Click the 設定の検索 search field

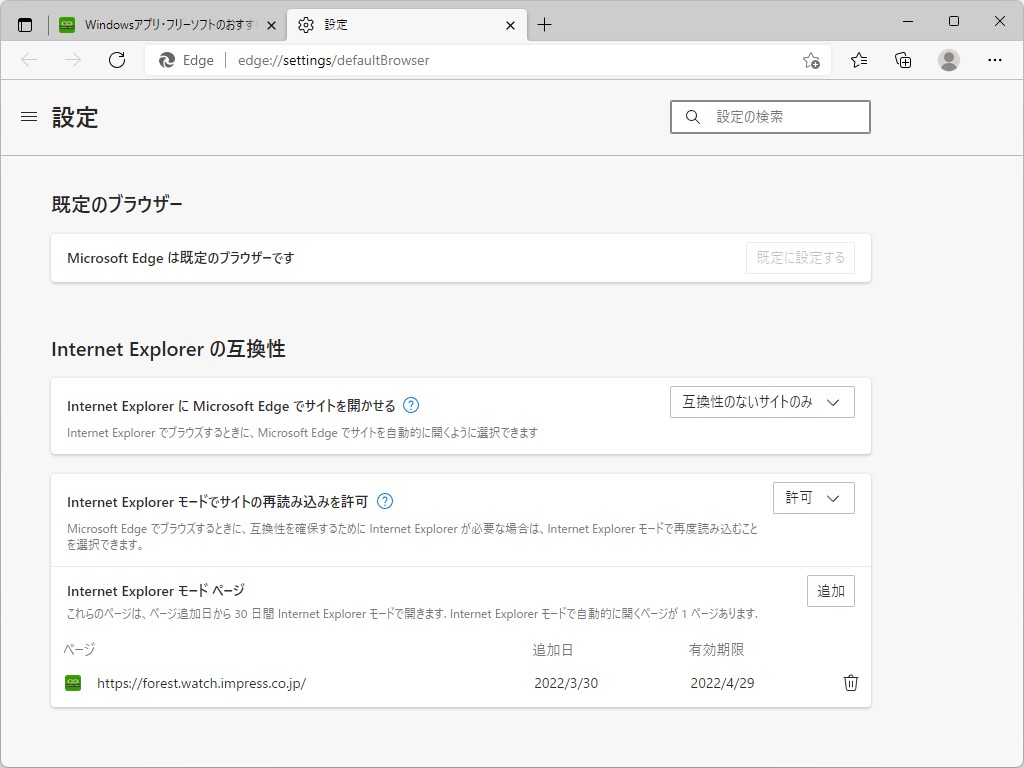point(770,117)
